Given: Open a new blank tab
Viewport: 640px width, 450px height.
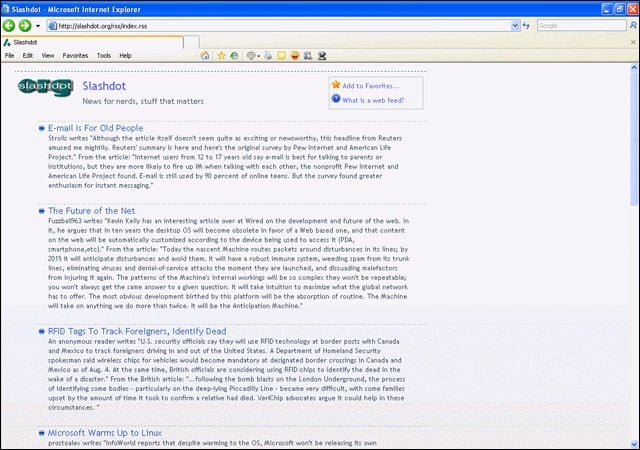Looking at the screenshot, I should 191,42.
